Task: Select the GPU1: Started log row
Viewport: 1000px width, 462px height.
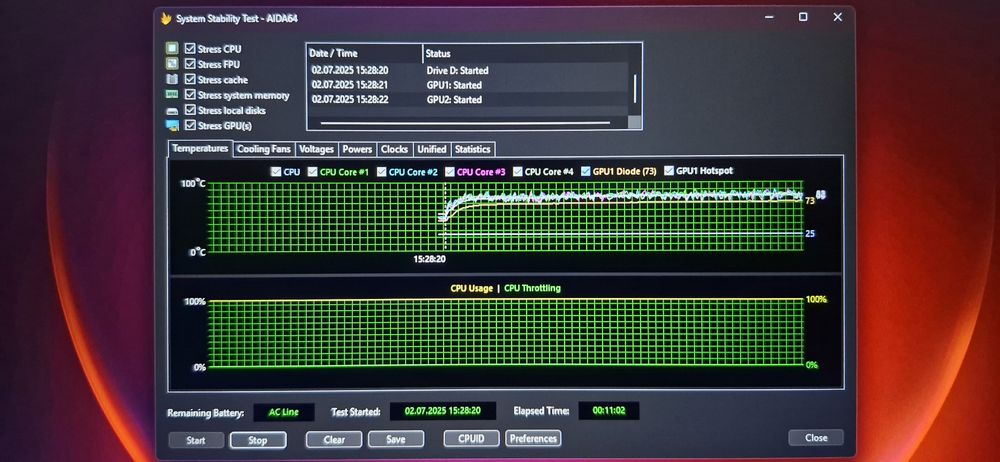Action: (467, 85)
